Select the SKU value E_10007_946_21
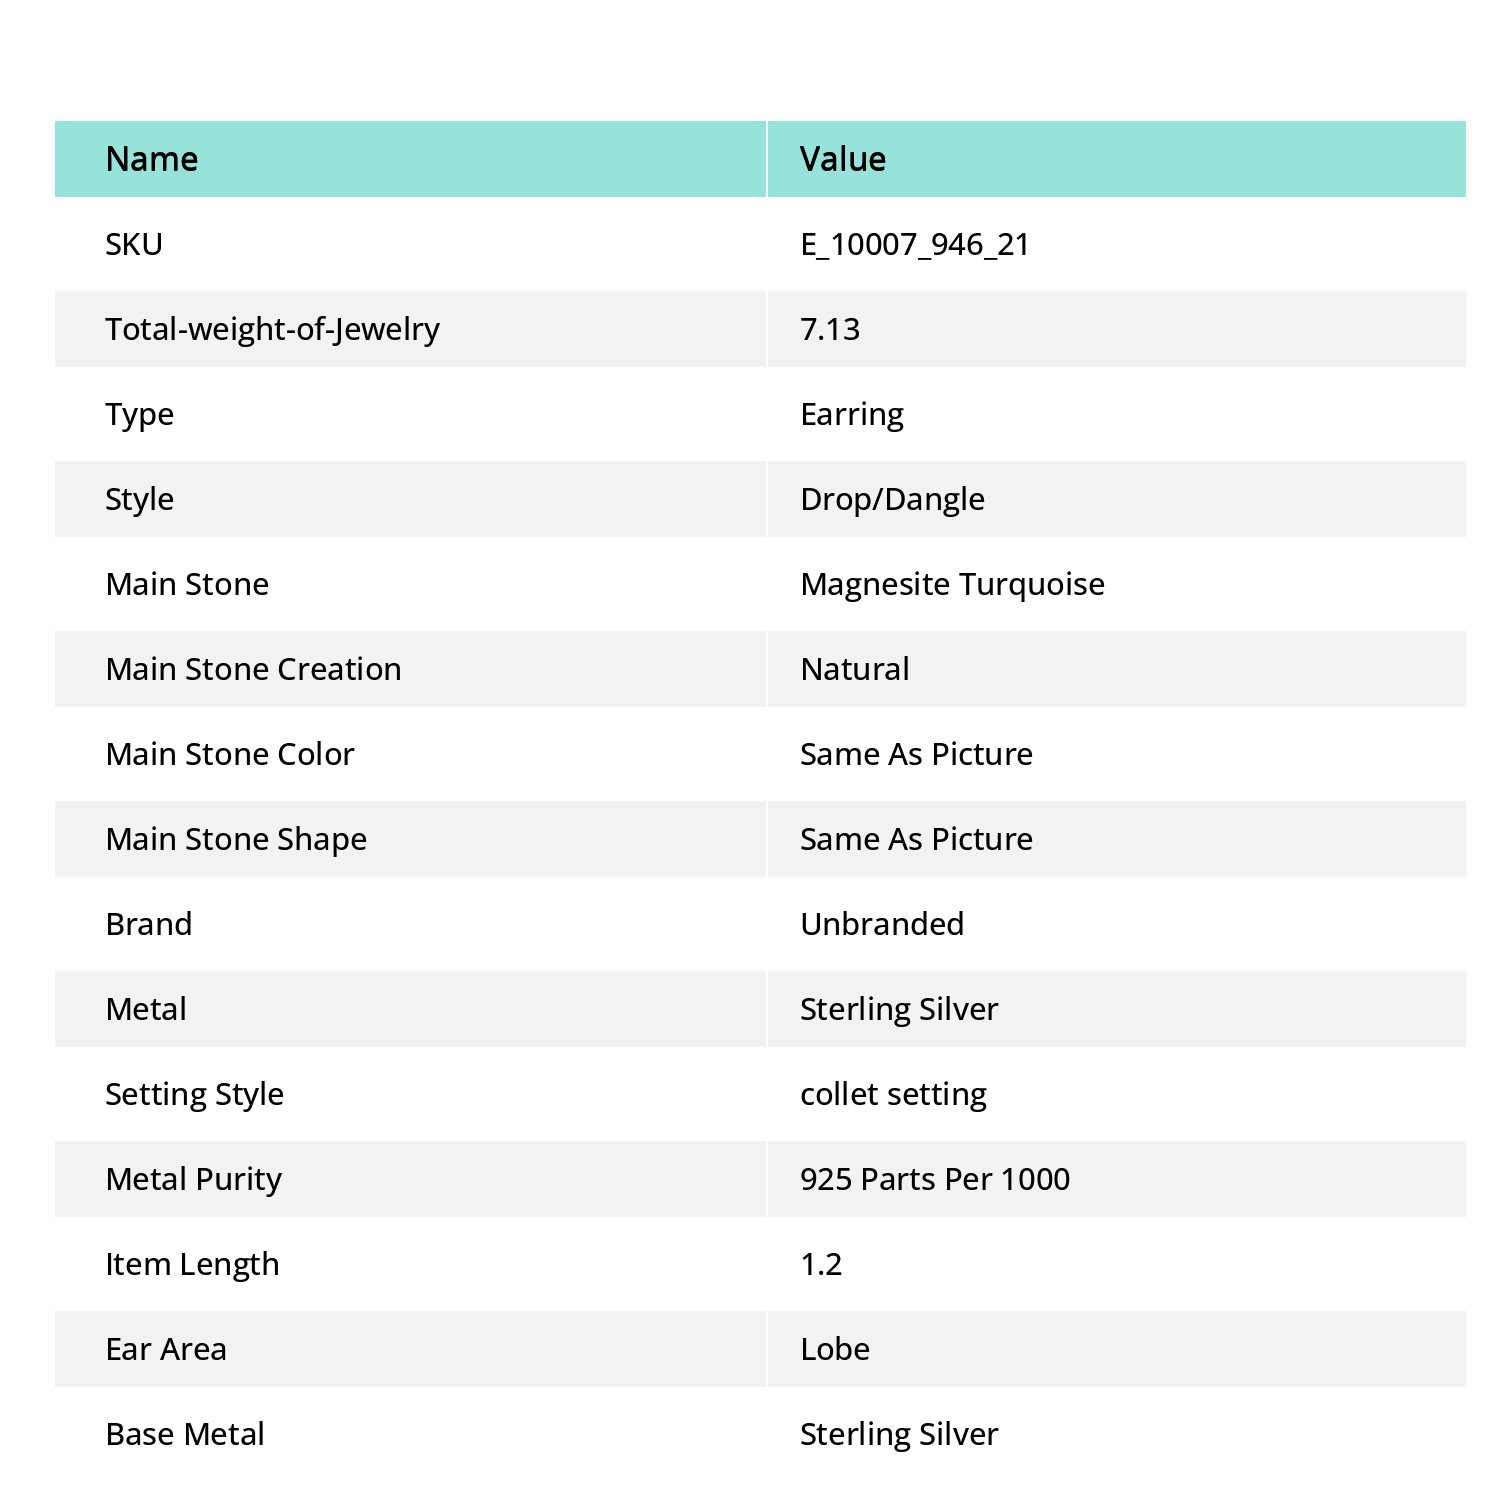 (x=915, y=244)
